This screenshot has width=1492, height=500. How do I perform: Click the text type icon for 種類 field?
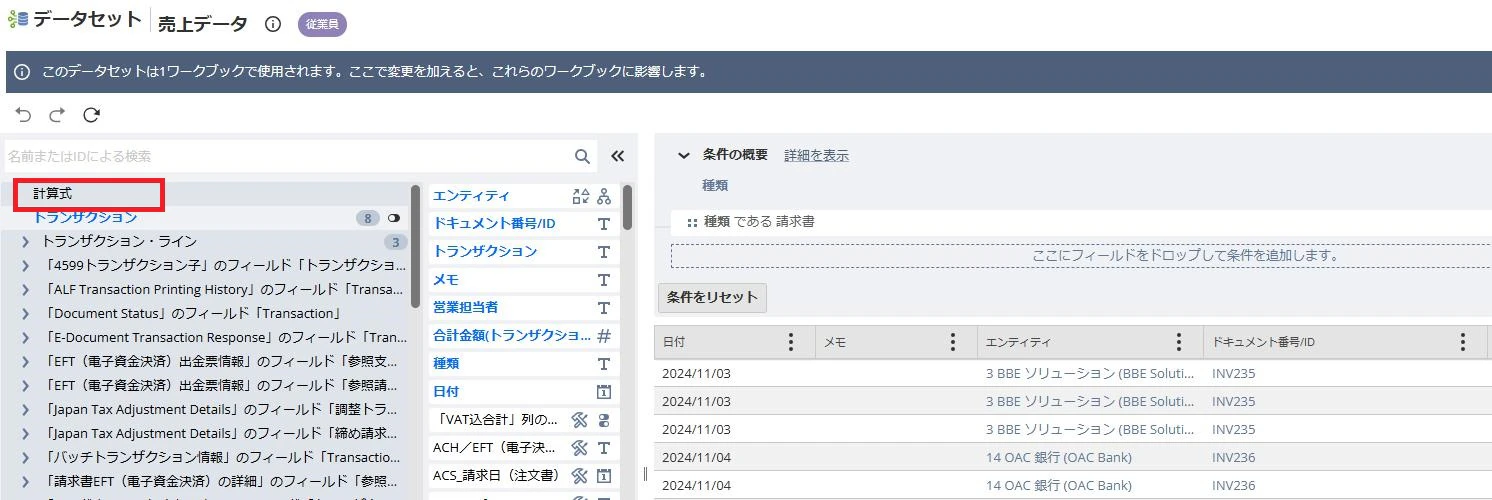click(603, 364)
